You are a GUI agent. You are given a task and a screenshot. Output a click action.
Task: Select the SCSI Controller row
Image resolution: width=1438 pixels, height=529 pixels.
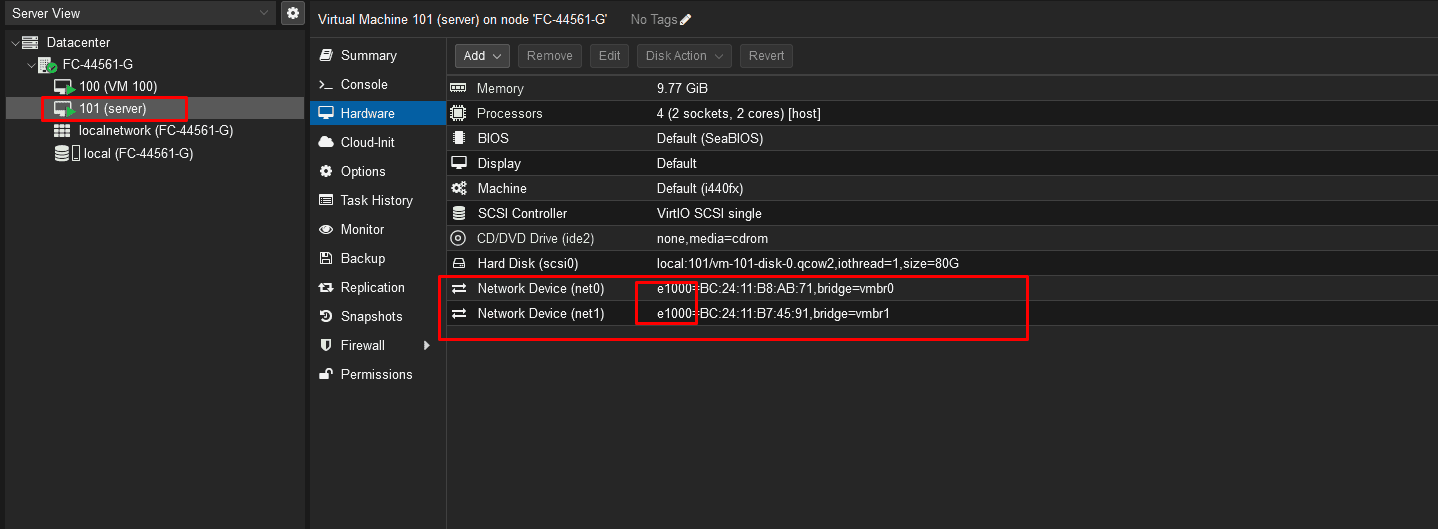(x=940, y=213)
